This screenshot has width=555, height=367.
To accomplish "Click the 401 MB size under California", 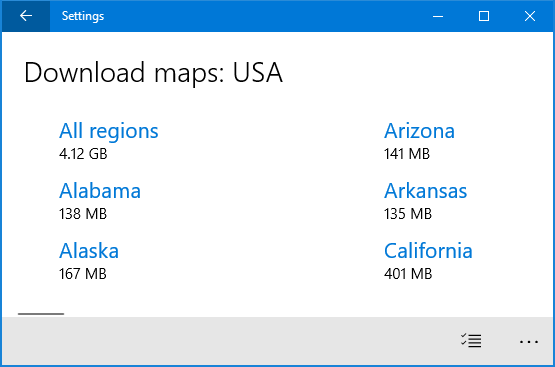I will click(408, 274).
